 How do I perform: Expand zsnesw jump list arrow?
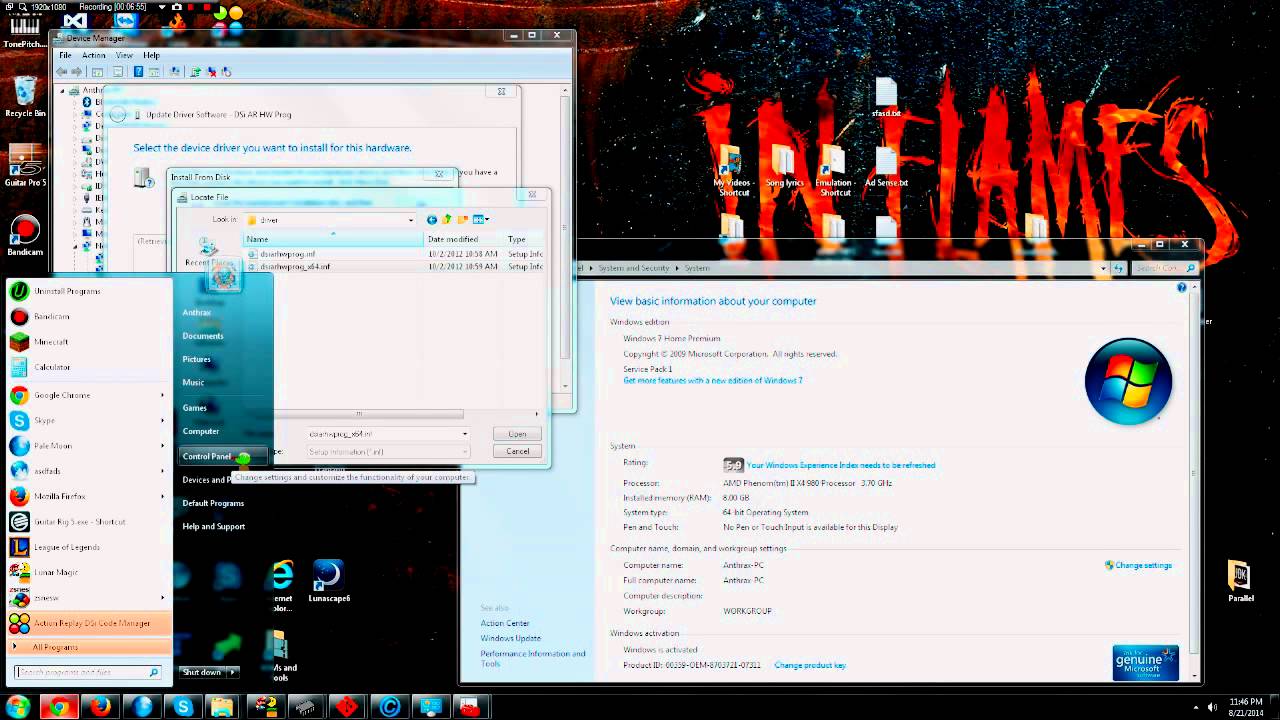click(162, 598)
